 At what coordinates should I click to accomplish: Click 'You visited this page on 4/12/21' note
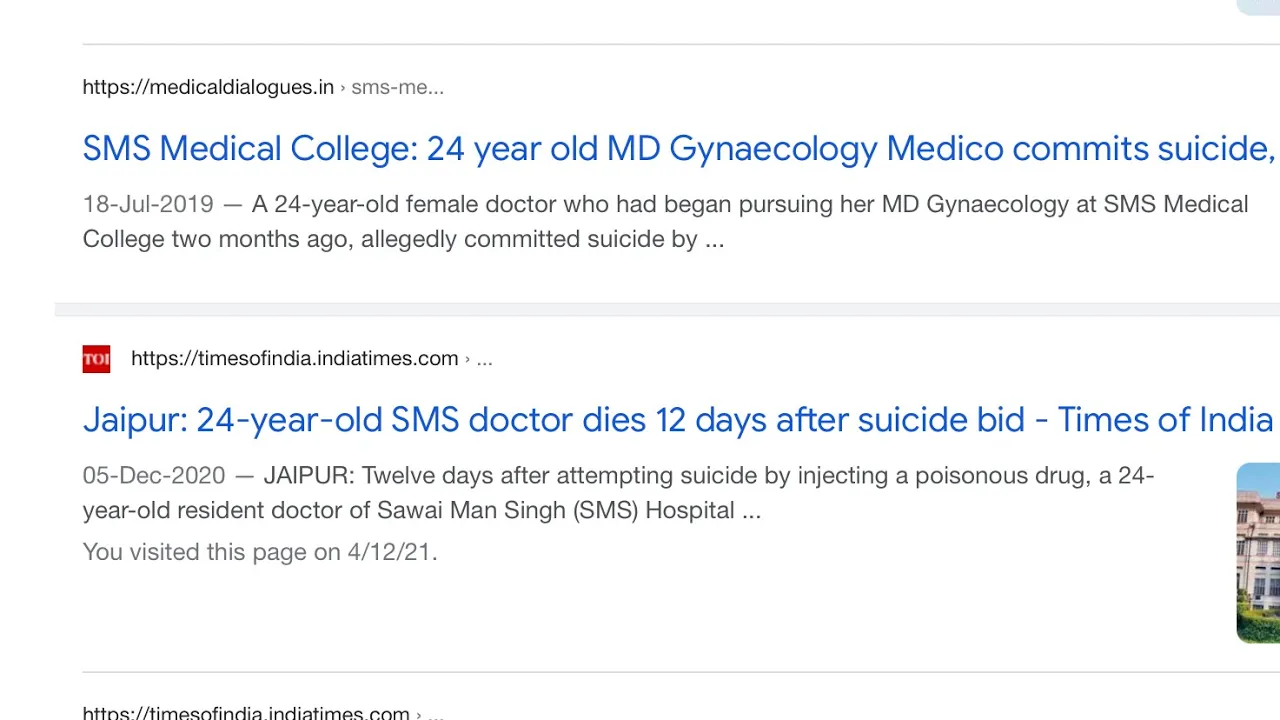tap(260, 552)
